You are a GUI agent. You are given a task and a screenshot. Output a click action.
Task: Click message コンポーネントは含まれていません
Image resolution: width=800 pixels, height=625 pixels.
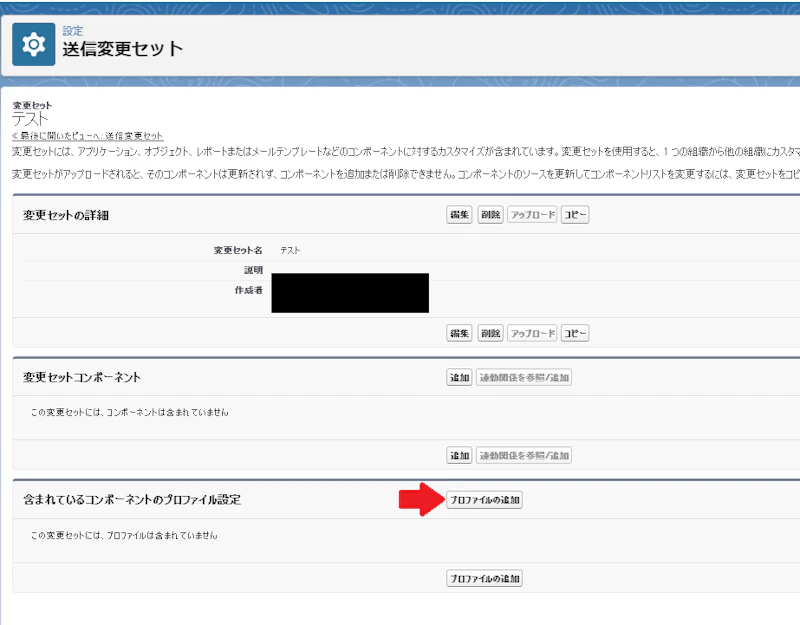click(x=130, y=412)
